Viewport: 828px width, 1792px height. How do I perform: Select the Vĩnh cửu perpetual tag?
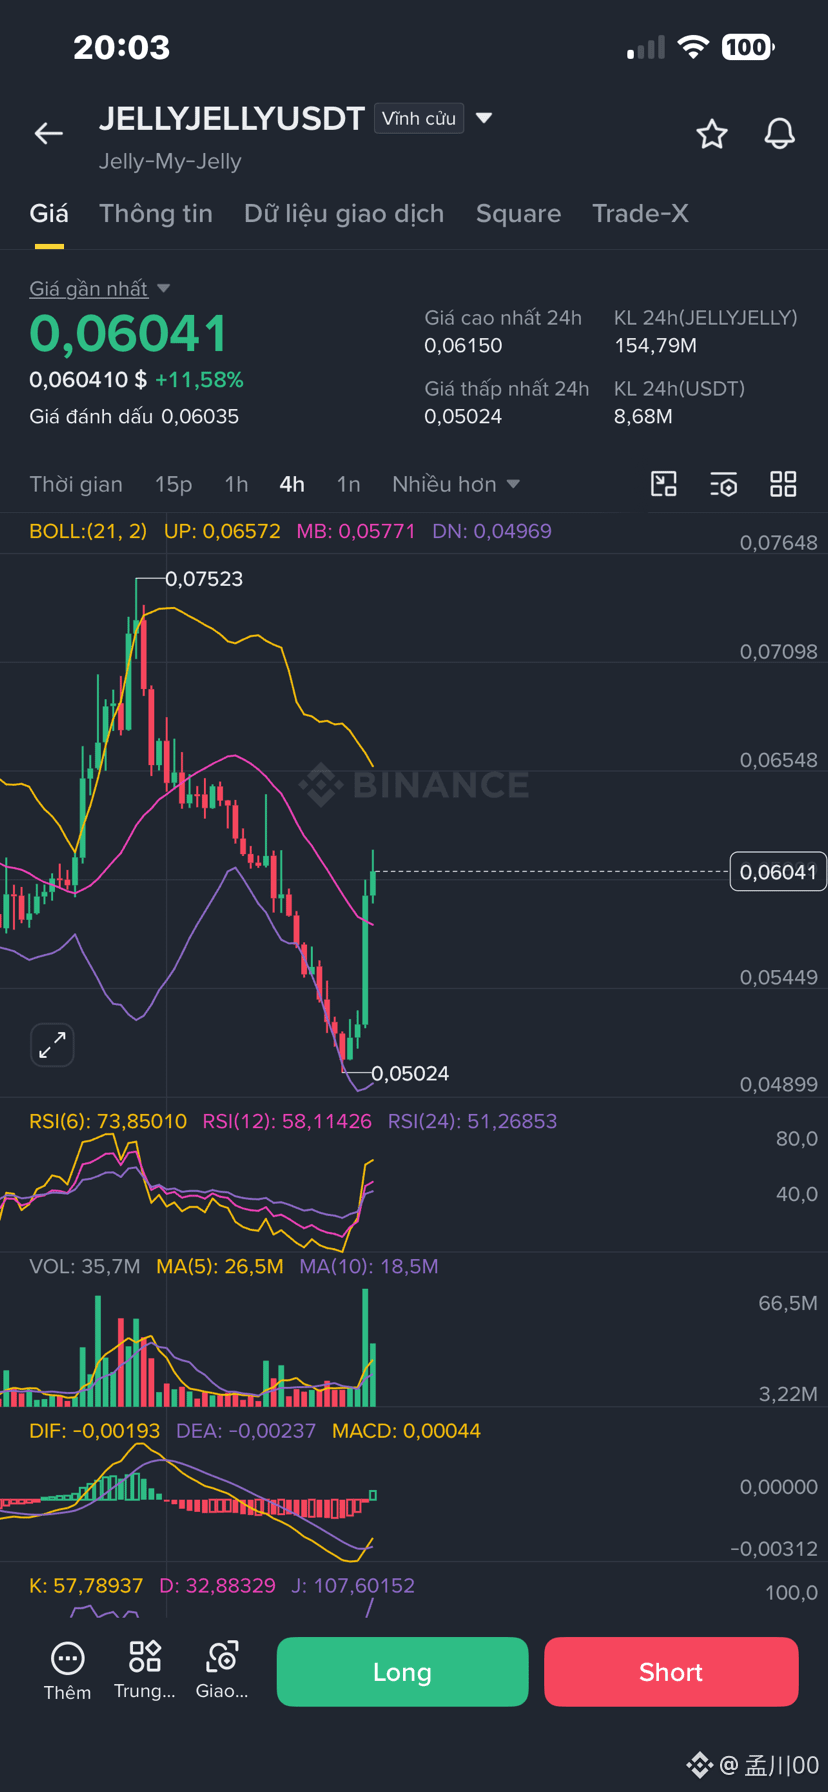click(419, 118)
